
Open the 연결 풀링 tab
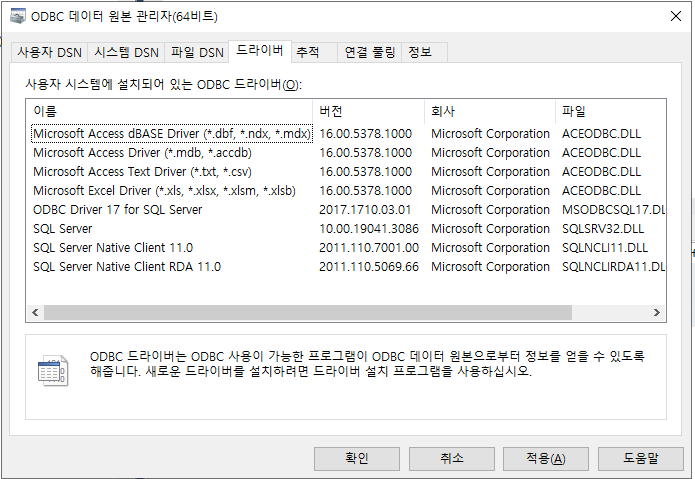point(369,53)
